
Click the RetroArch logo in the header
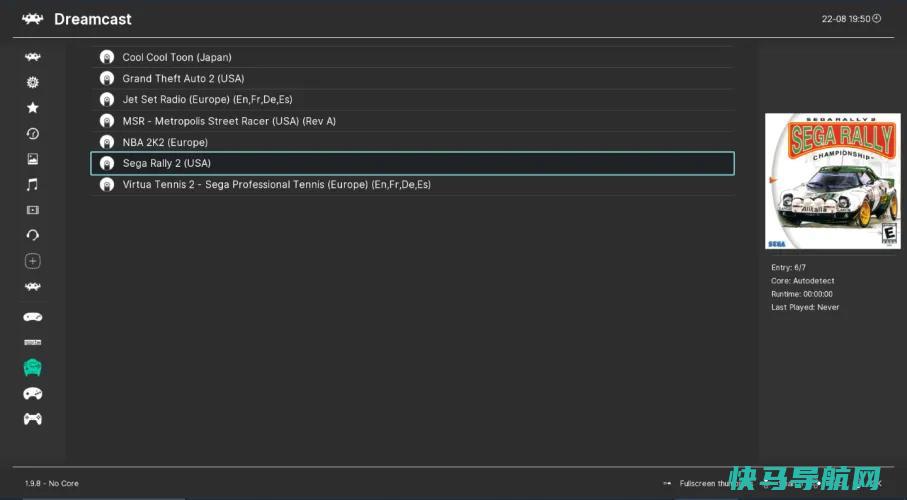pyautogui.click(x=32, y=19)
